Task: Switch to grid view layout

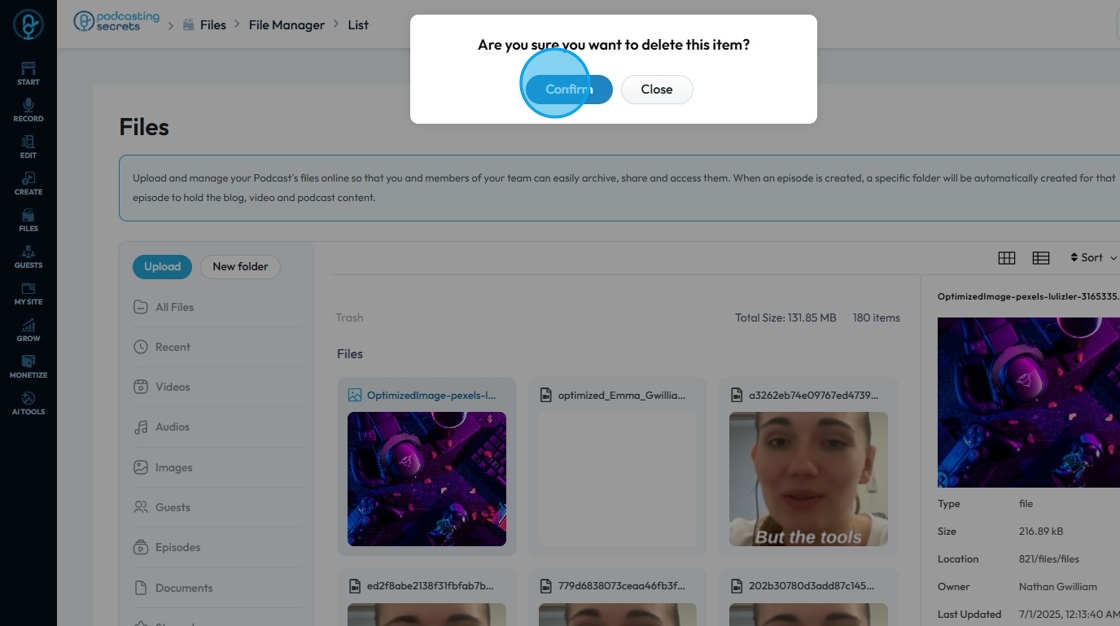Action: 1006,258
